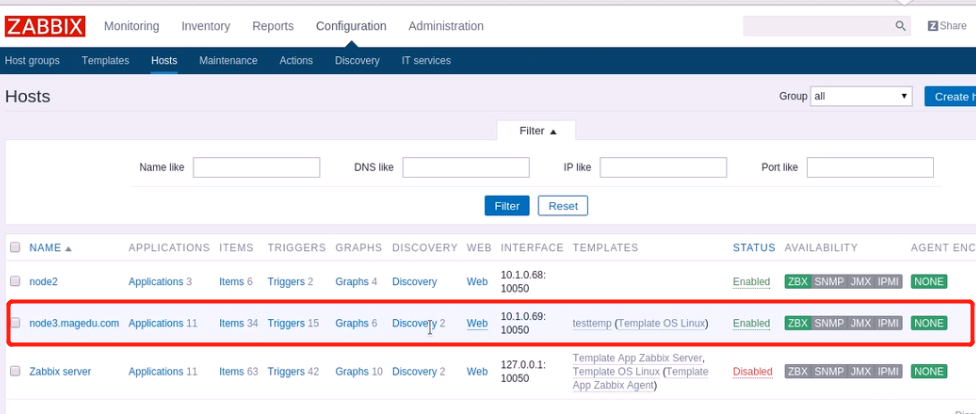Go to Discovery submenu
The height and width of the screenshot is (414, 976).
(357, 60)
